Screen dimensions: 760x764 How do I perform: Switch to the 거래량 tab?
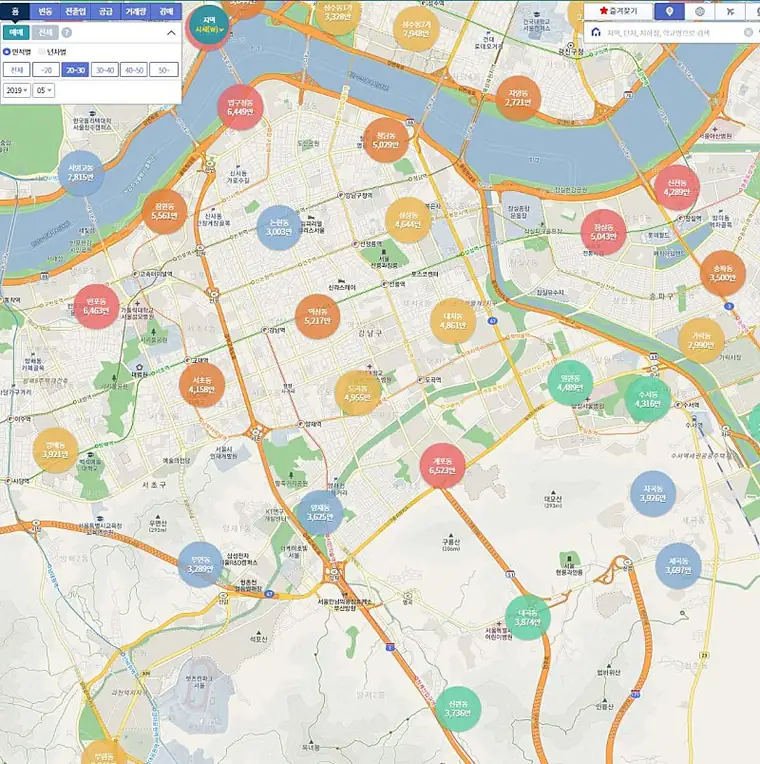coord(136,11)
